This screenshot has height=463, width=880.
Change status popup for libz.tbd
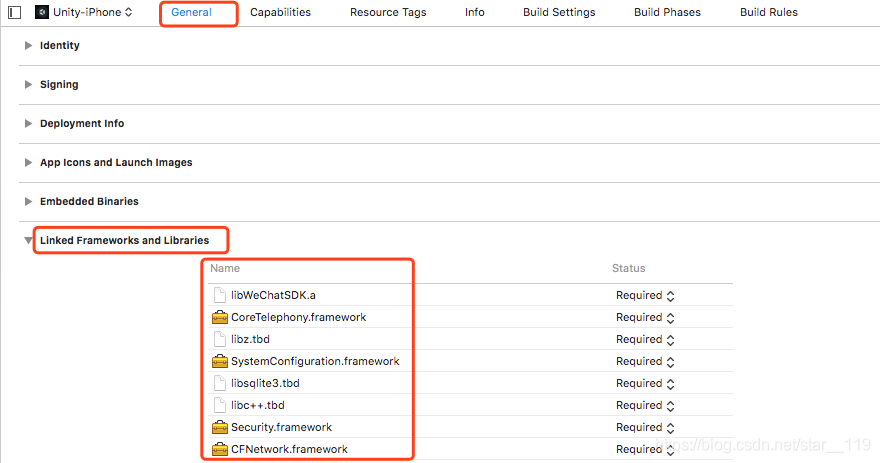(645, 339)
